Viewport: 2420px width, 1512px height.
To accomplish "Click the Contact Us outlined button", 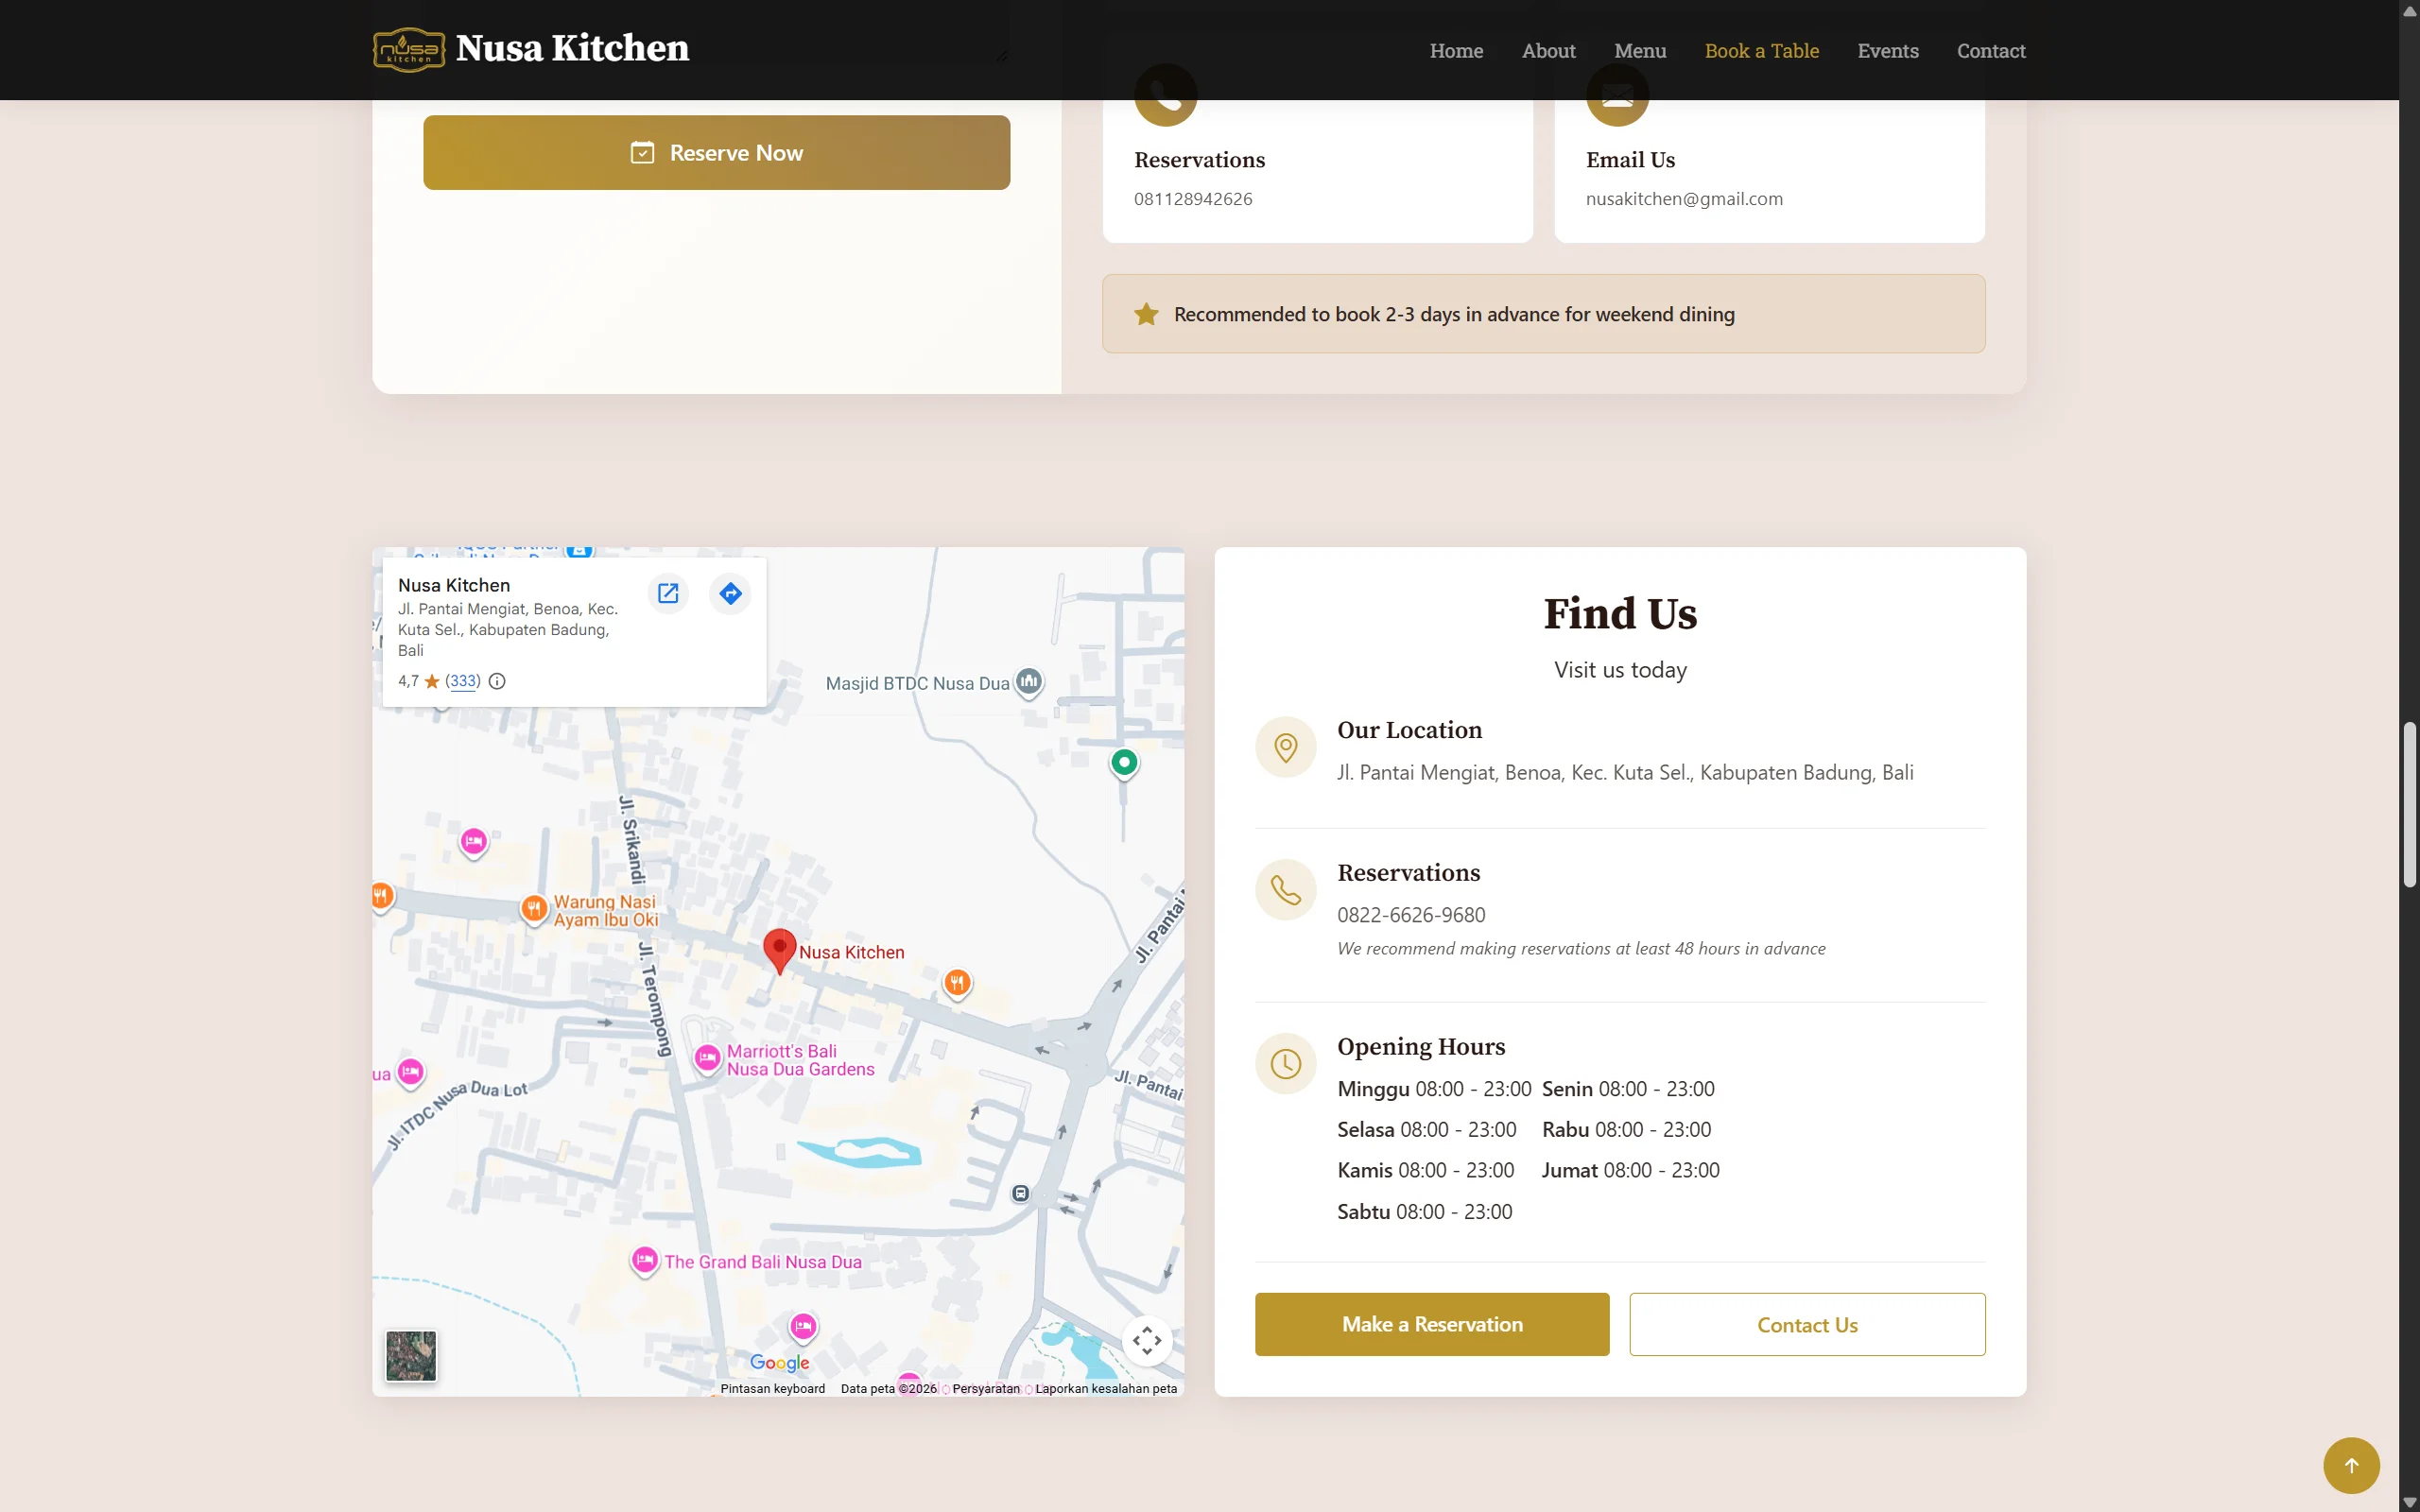I will point(1807,1324).
